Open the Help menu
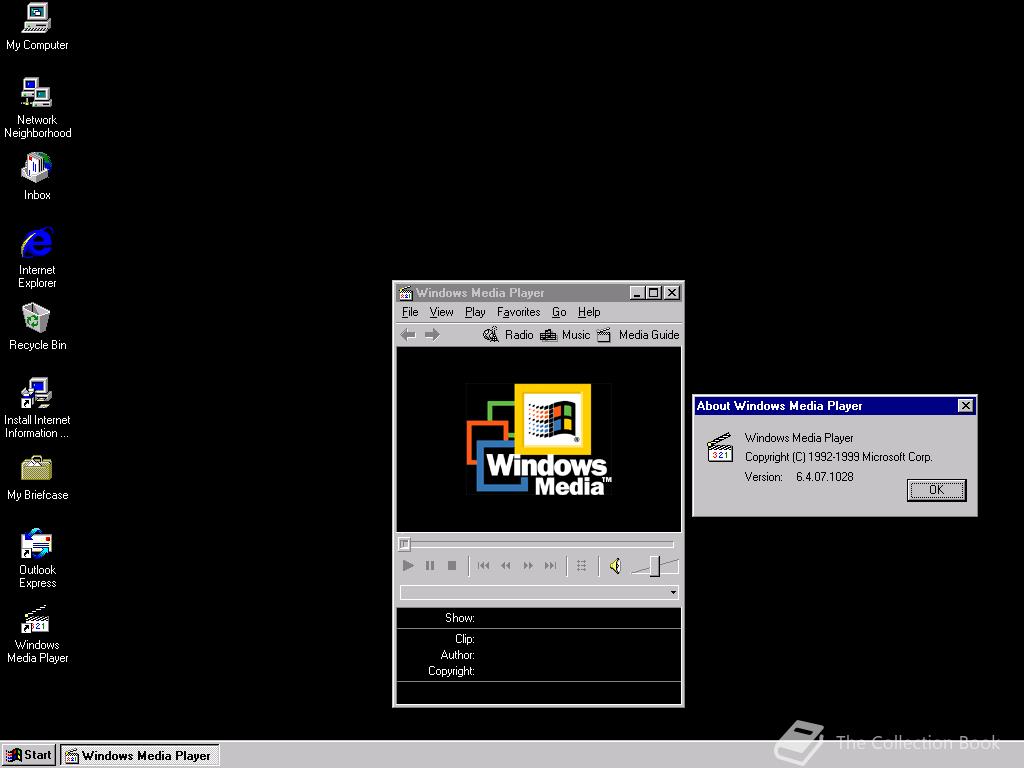Screen dimensions: 1024x768 coord(589,312)
